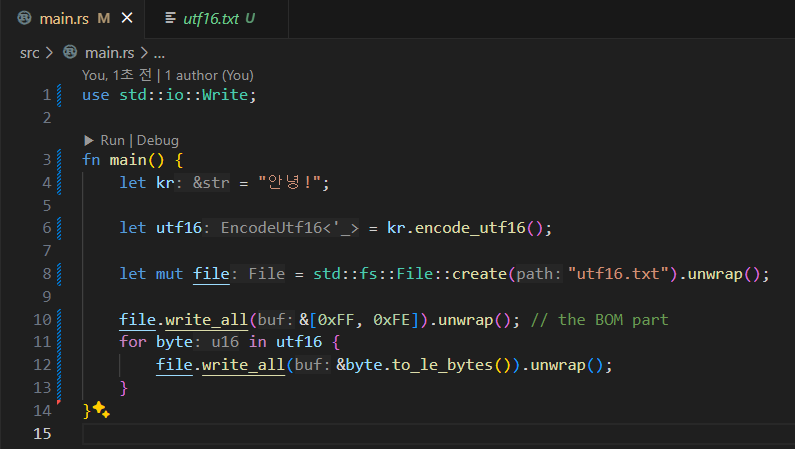Switch to the main.rs editor tab

[64, 19]
